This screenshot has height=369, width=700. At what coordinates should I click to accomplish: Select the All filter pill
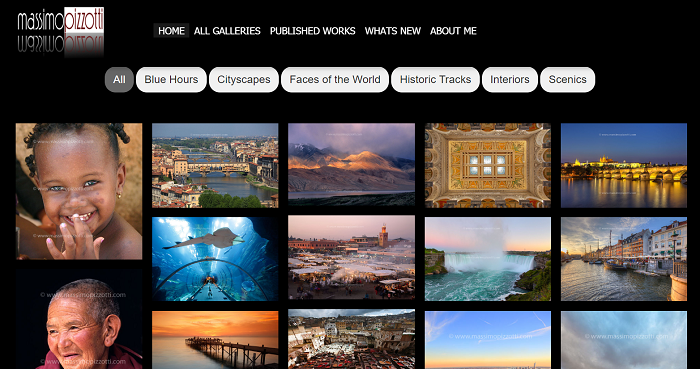(119, 79)
